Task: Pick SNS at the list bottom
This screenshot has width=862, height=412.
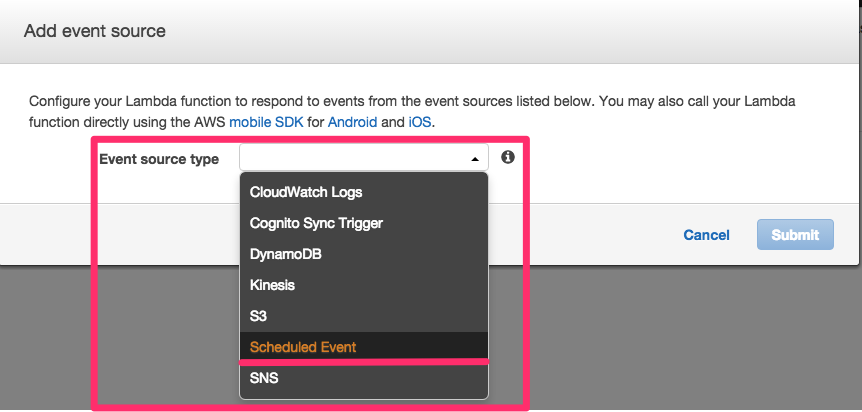Action: [363, 378]
